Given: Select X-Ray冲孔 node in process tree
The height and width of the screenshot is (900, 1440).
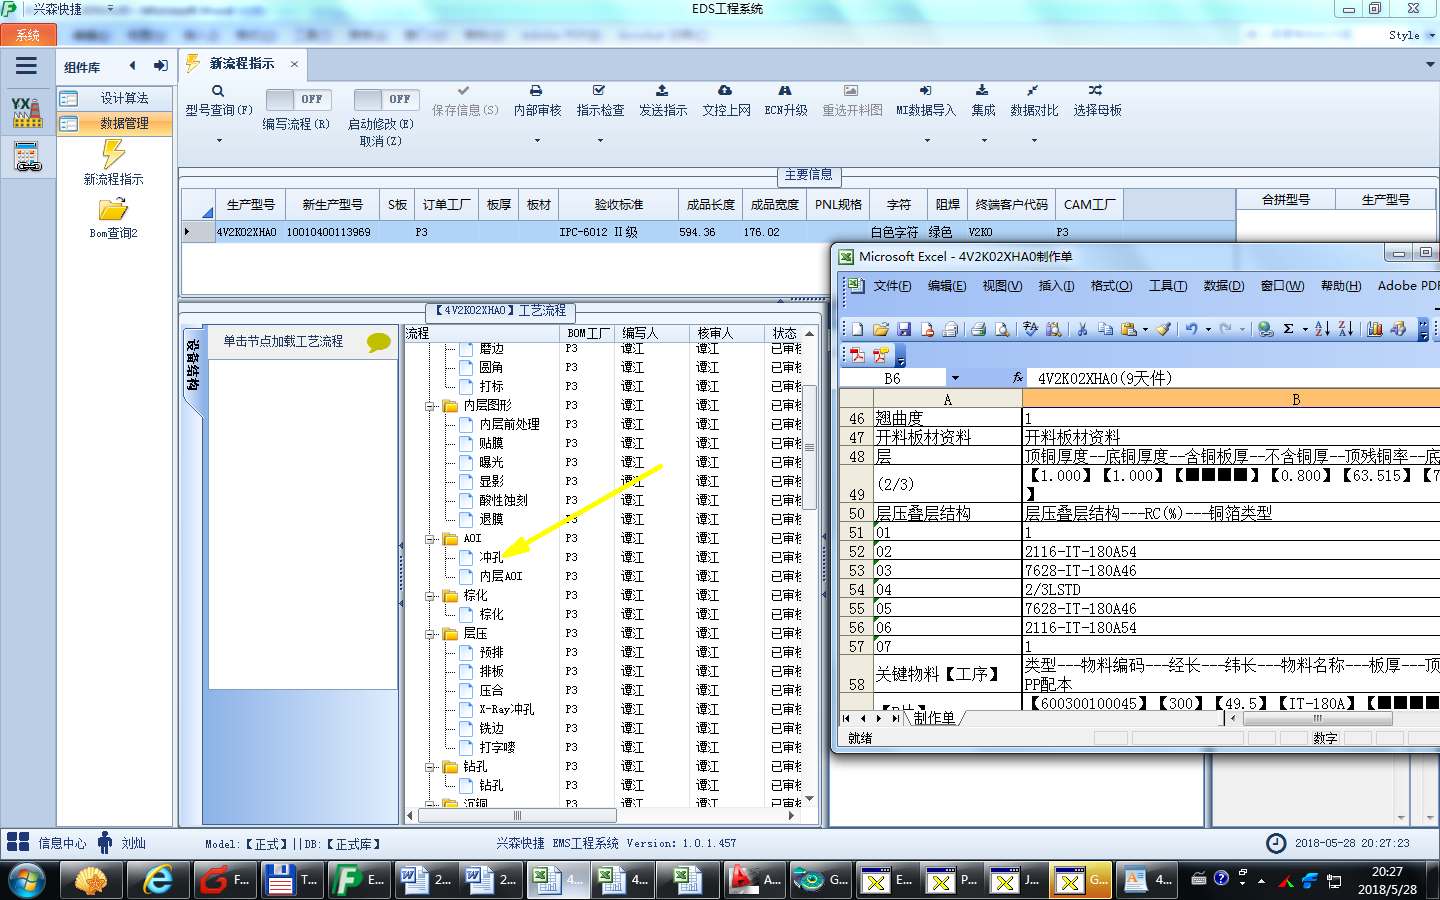Looking at the screenshot, I should [x=507, y=709].
